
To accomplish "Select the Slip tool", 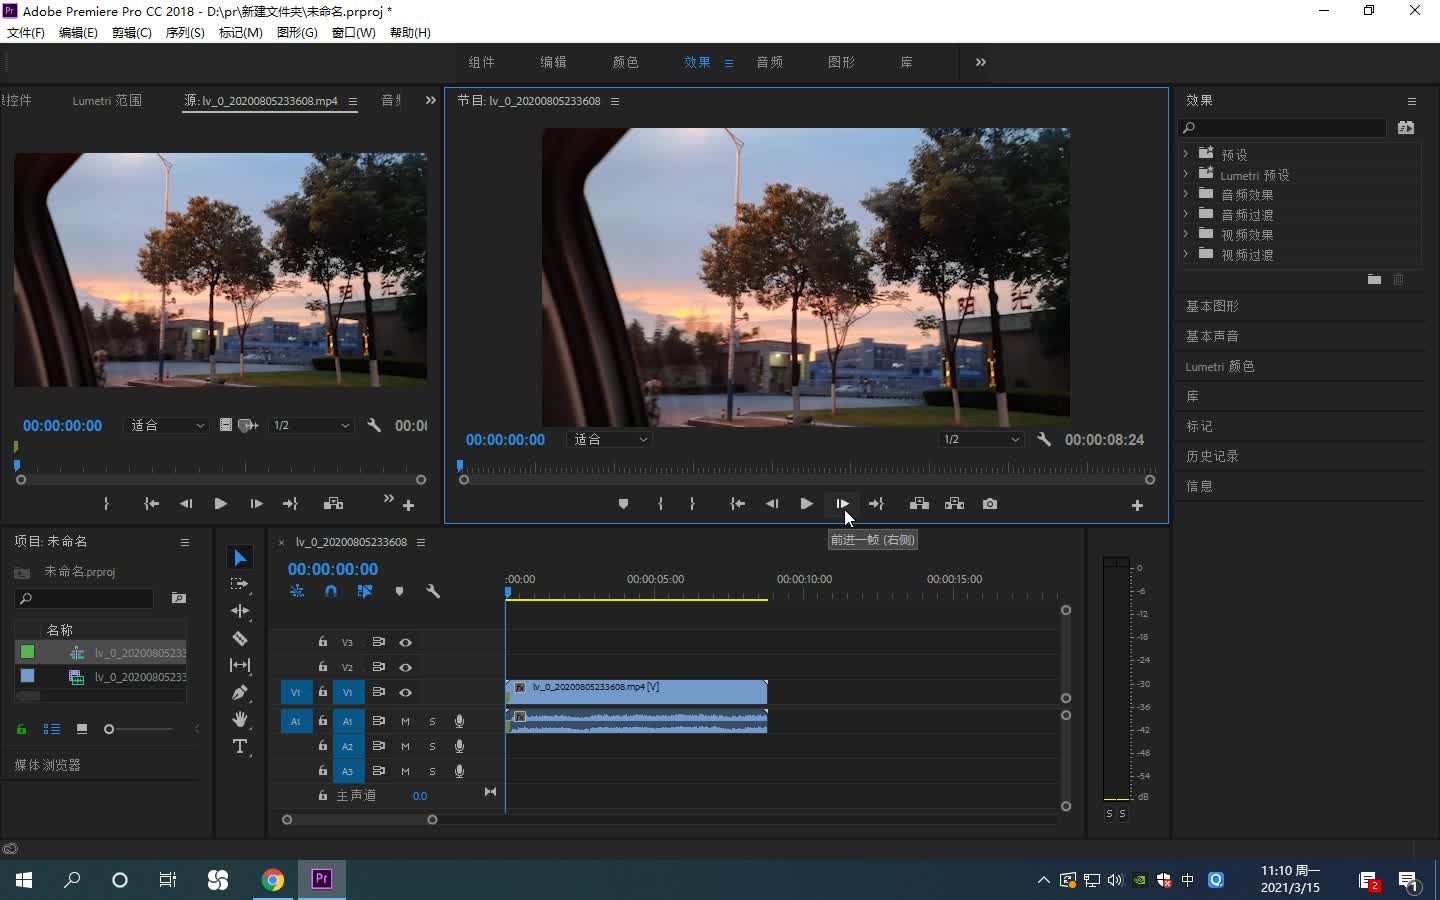I will coord(240,665).
